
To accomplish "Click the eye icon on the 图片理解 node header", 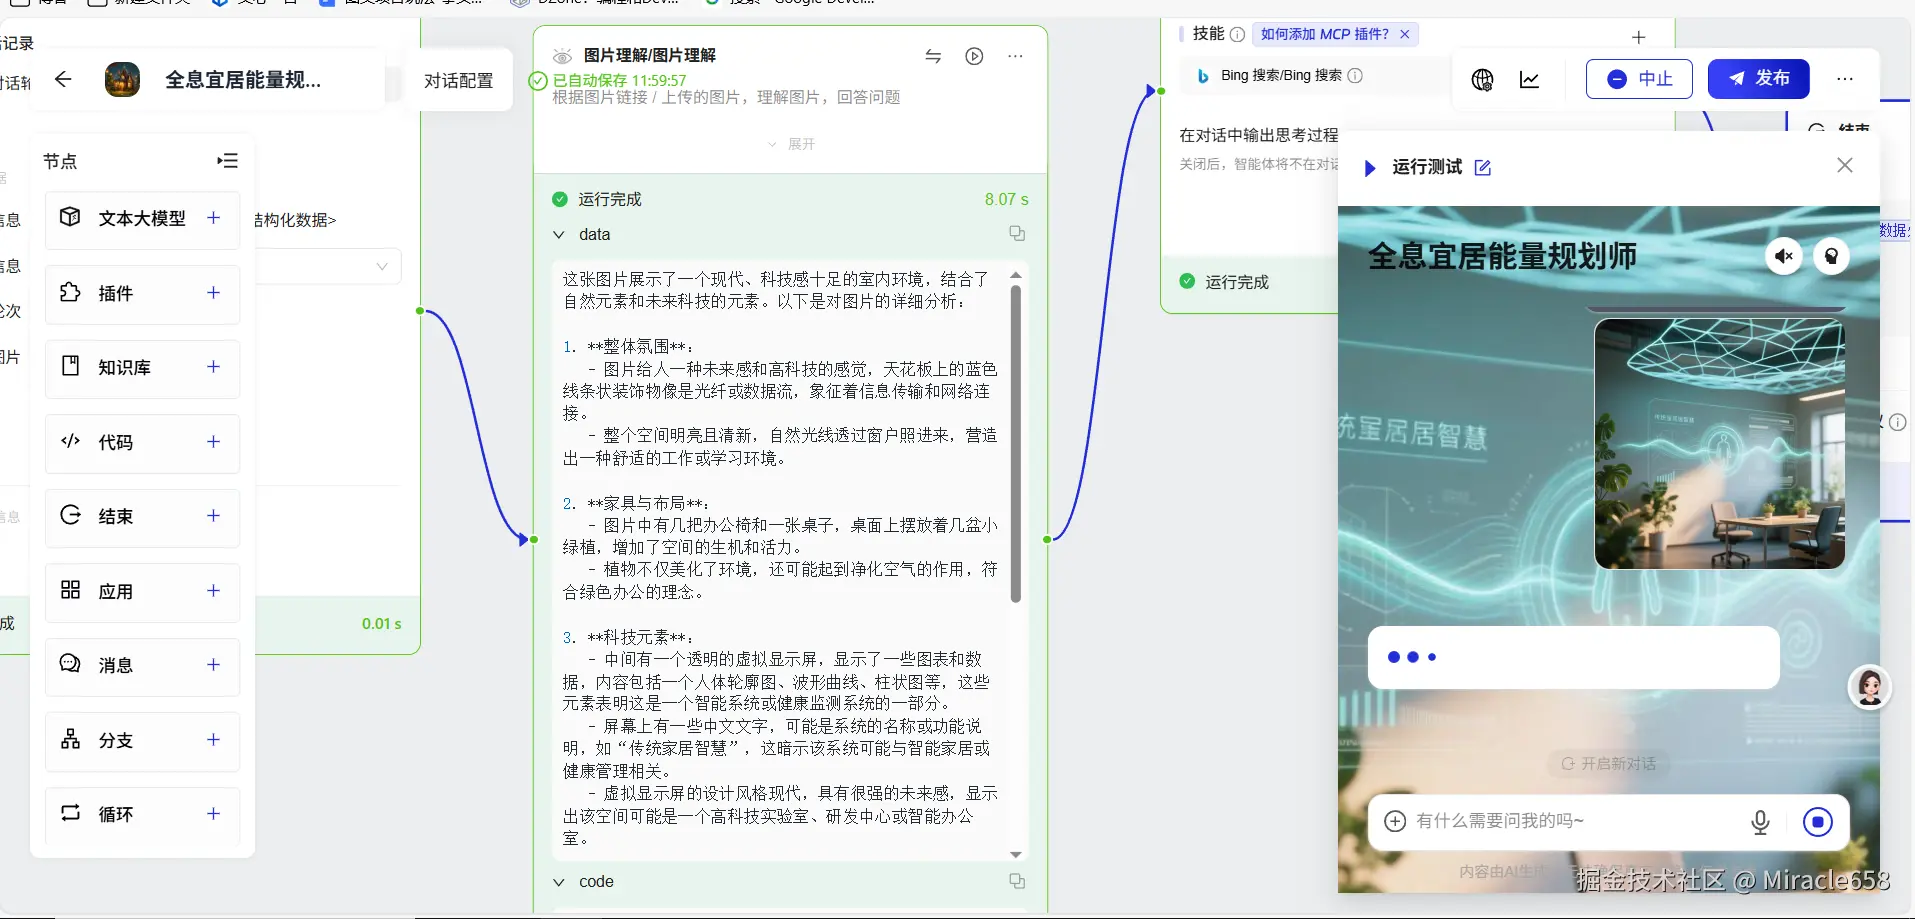I will [x=563, y=56].
